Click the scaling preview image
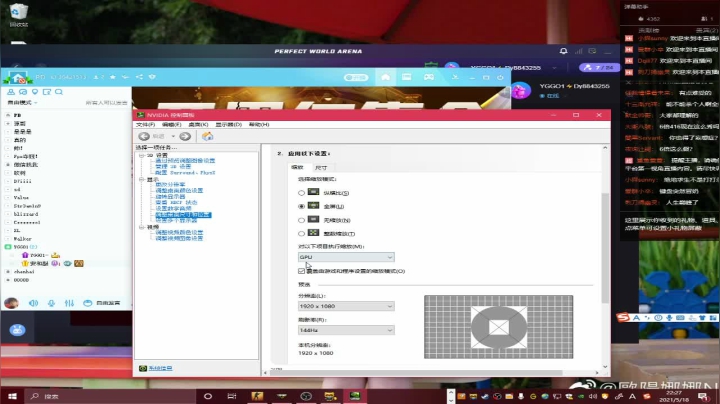 (499, 327)
